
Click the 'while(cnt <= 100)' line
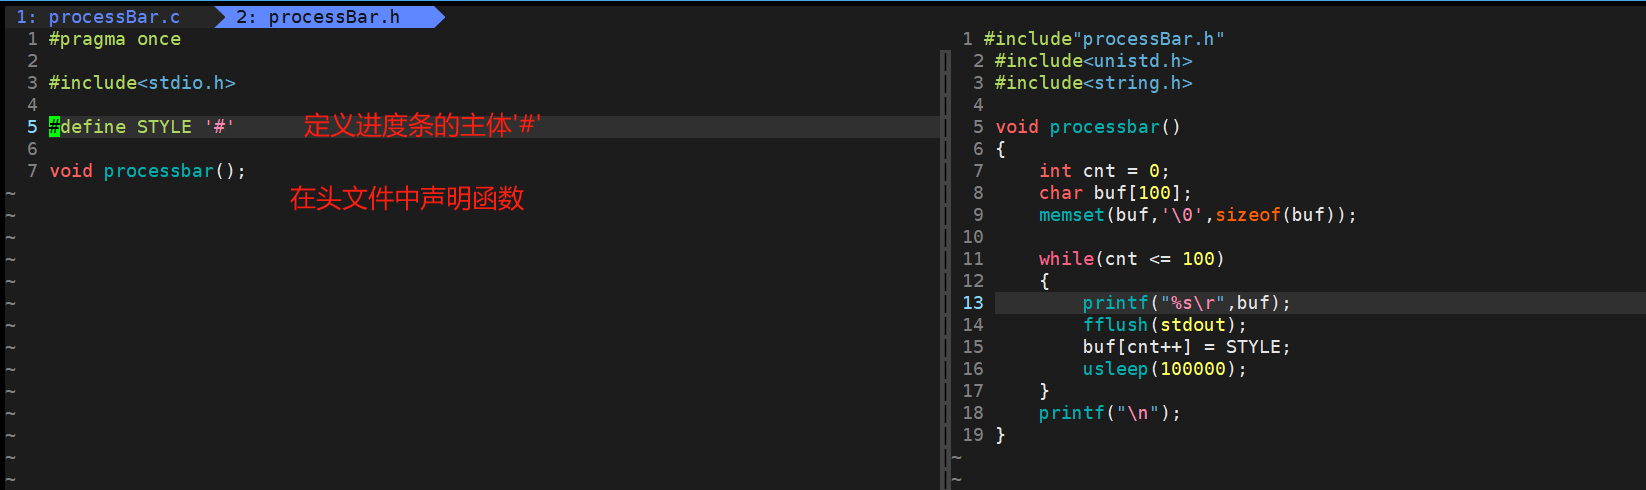1132,259
